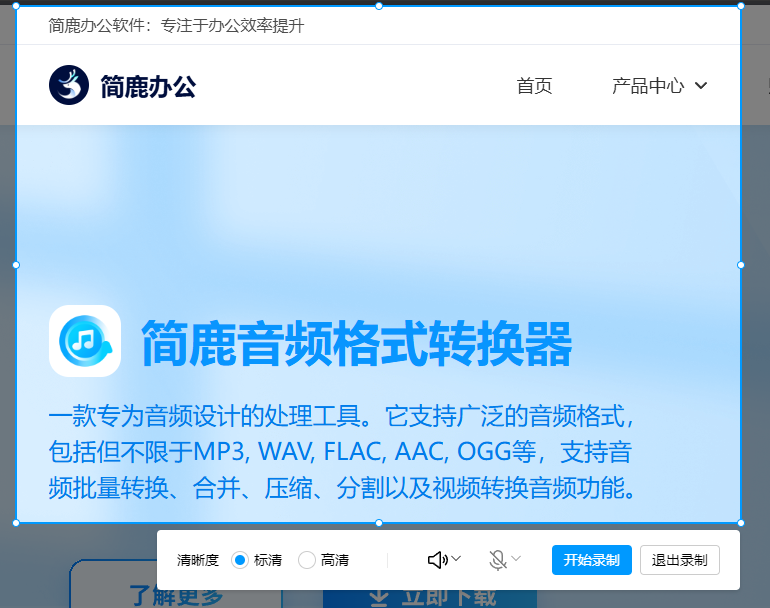Click the 简鹿音频格式转换器 music app icon
Screen dimensions: 770x608
click(85, 341)
